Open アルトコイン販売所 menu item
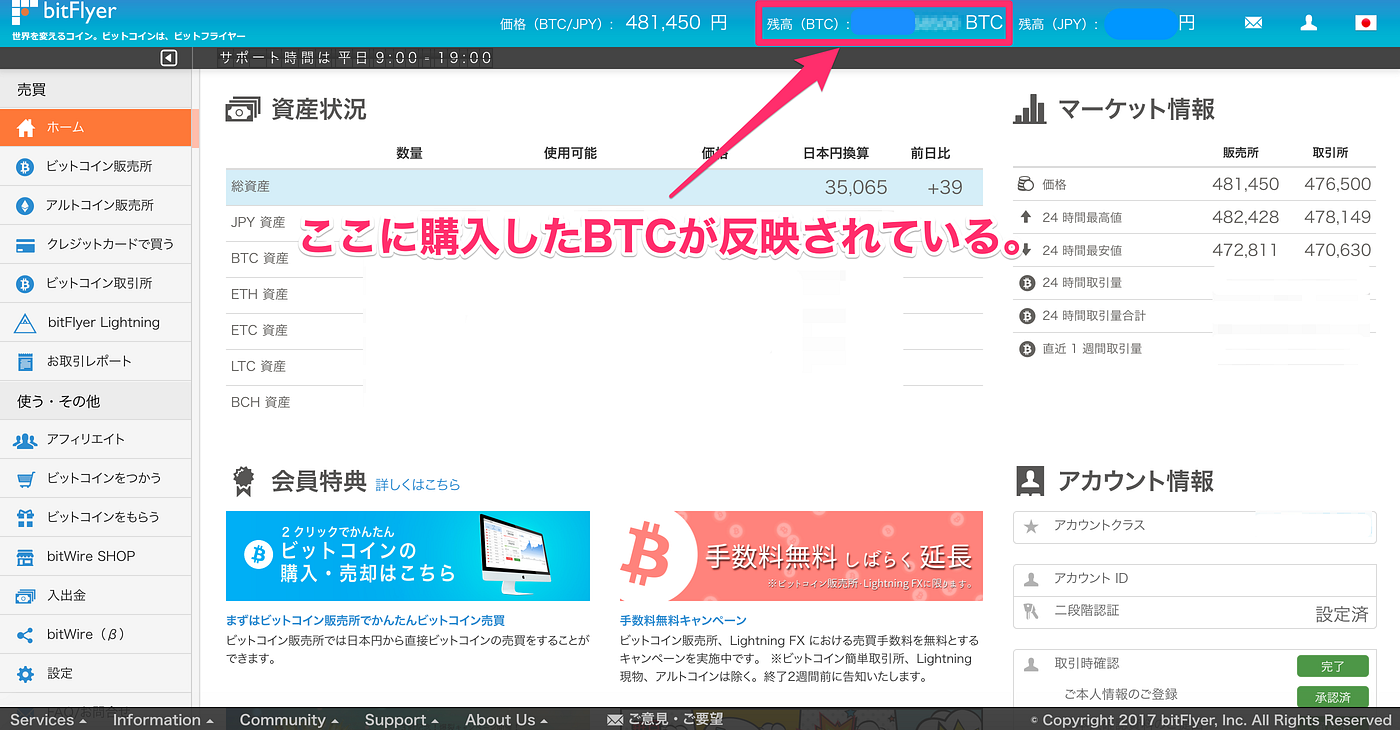 point(95,205)
